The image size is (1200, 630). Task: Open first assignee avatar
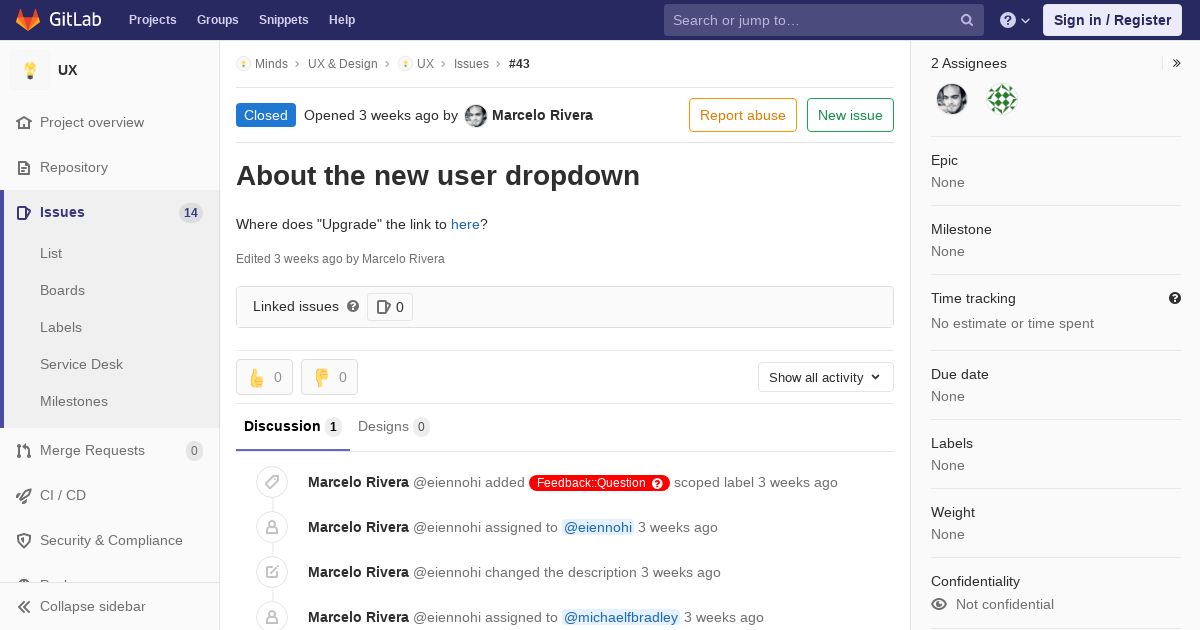(952, 99)
